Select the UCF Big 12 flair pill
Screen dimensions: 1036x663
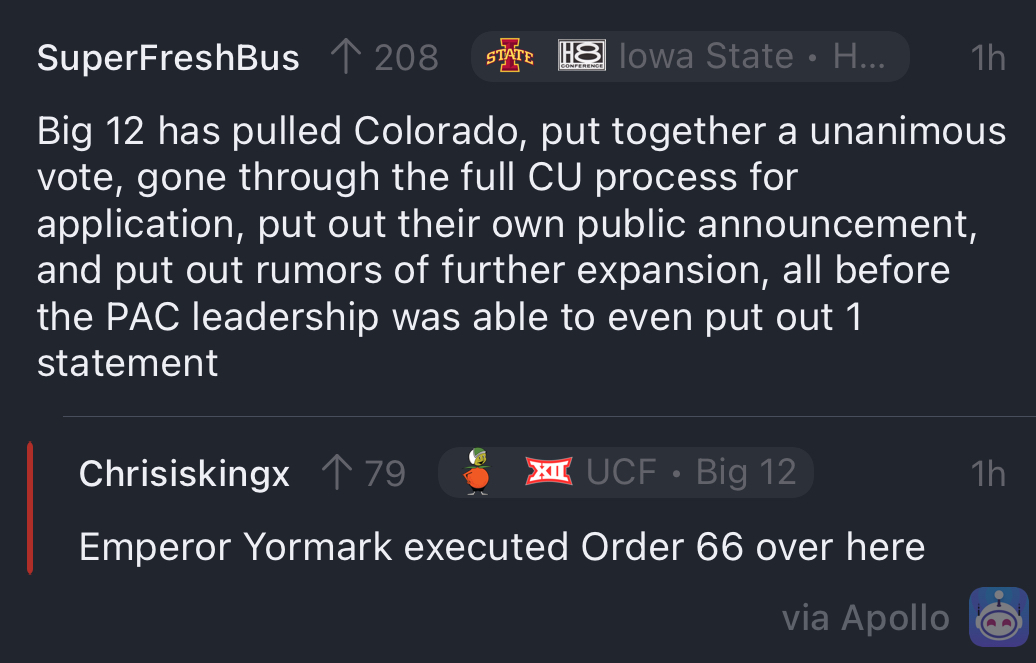coord(626,472)
